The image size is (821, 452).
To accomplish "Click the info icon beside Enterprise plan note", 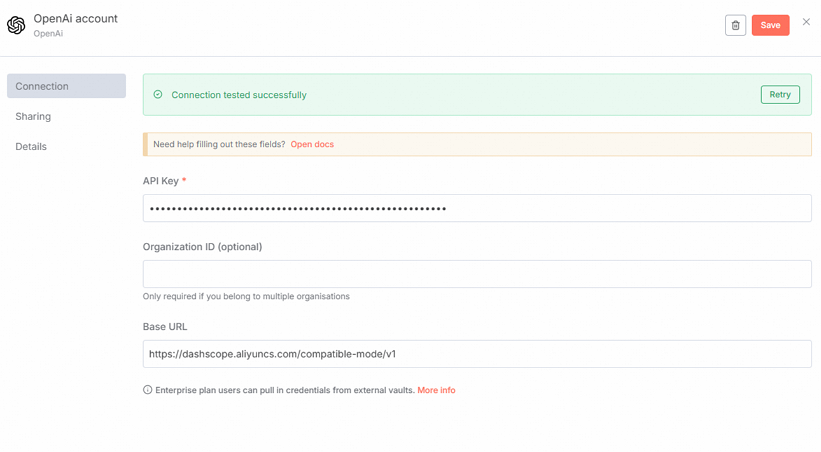I will pyautogui.click(x=148, y=390).
